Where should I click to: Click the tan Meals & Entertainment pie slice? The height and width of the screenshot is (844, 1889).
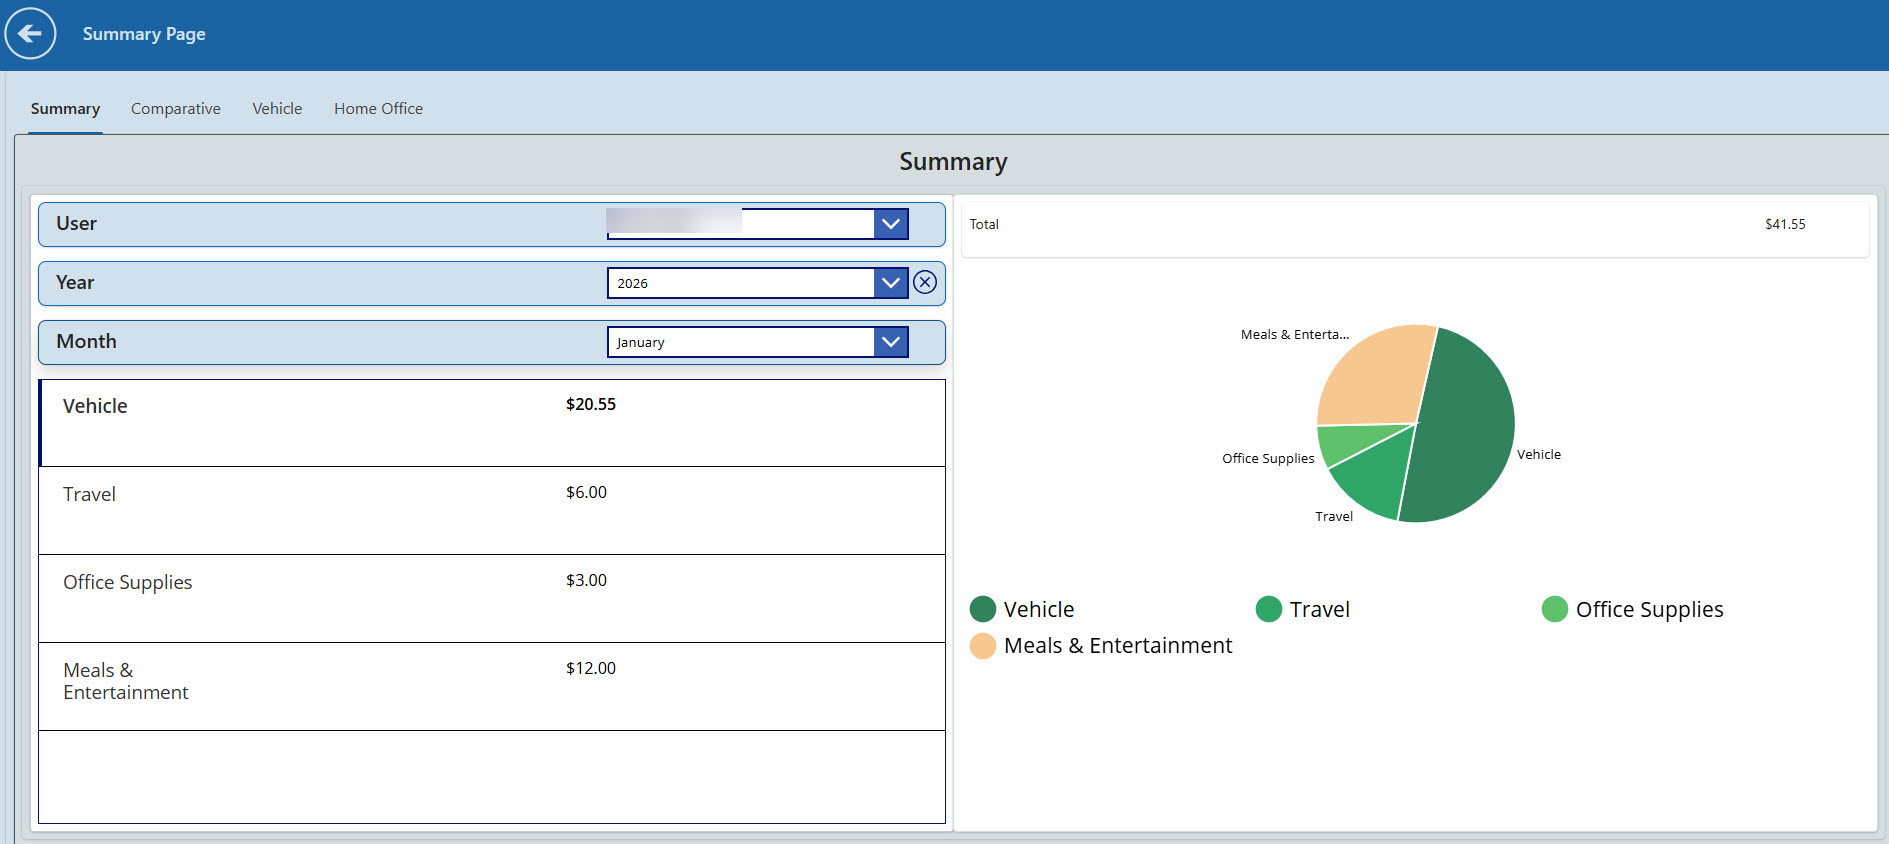[1375, 375]
